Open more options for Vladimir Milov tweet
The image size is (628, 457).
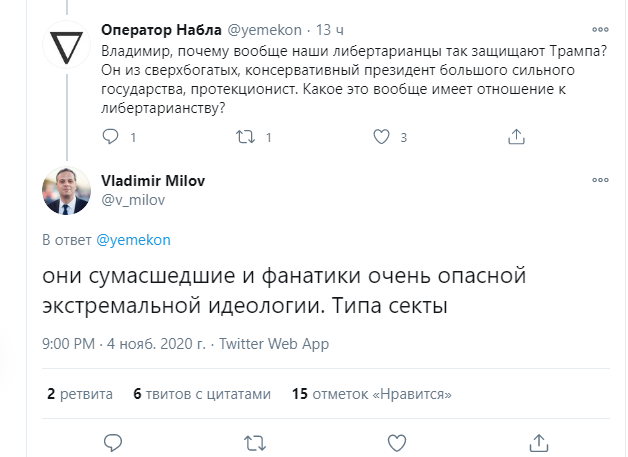click(599, 180)
